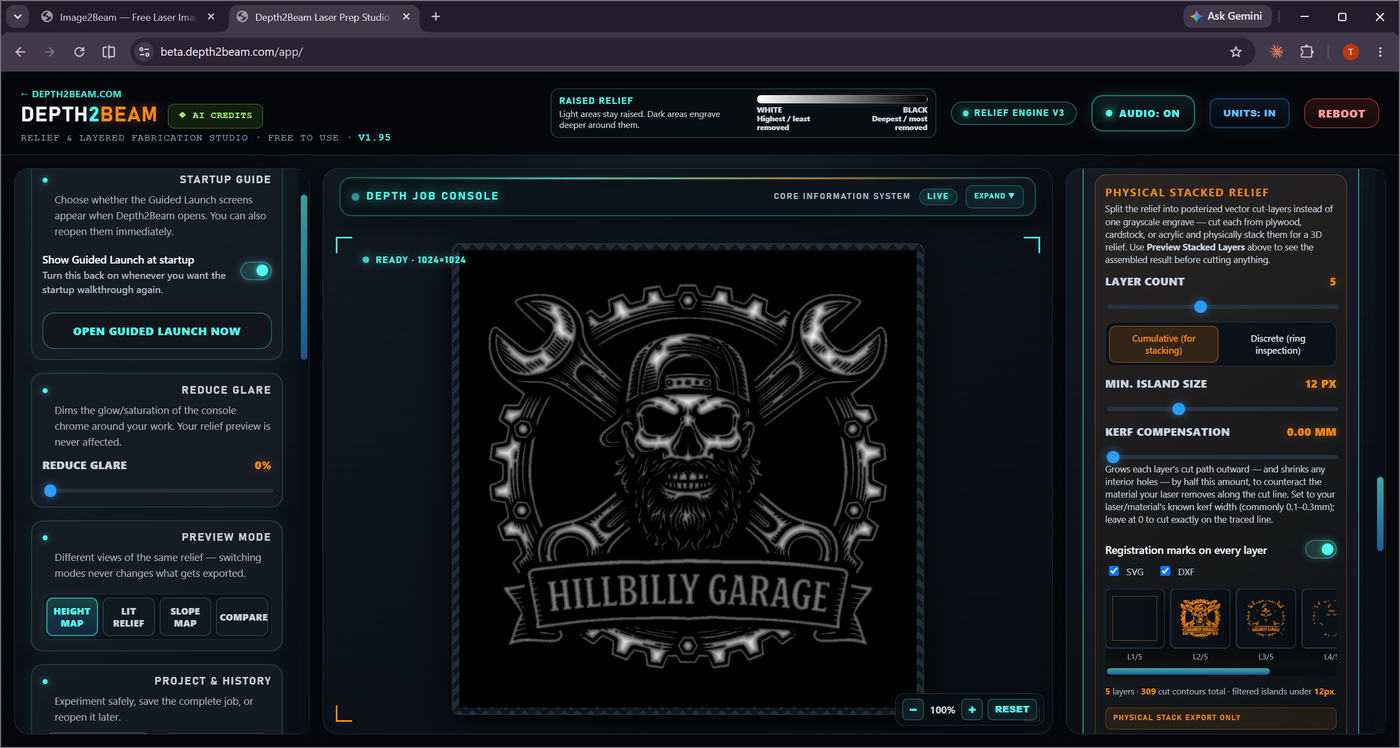
Task: View site information icon in address bar
Action: (143, 52)
